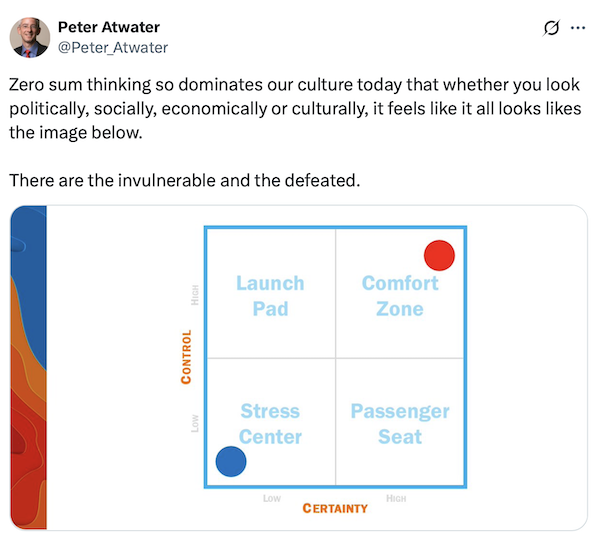The width and height of the screenshot is (600, 540).
Task: Click the sentence 'There are the invulnerable and the defeated.'
Action: click(185, 180)
